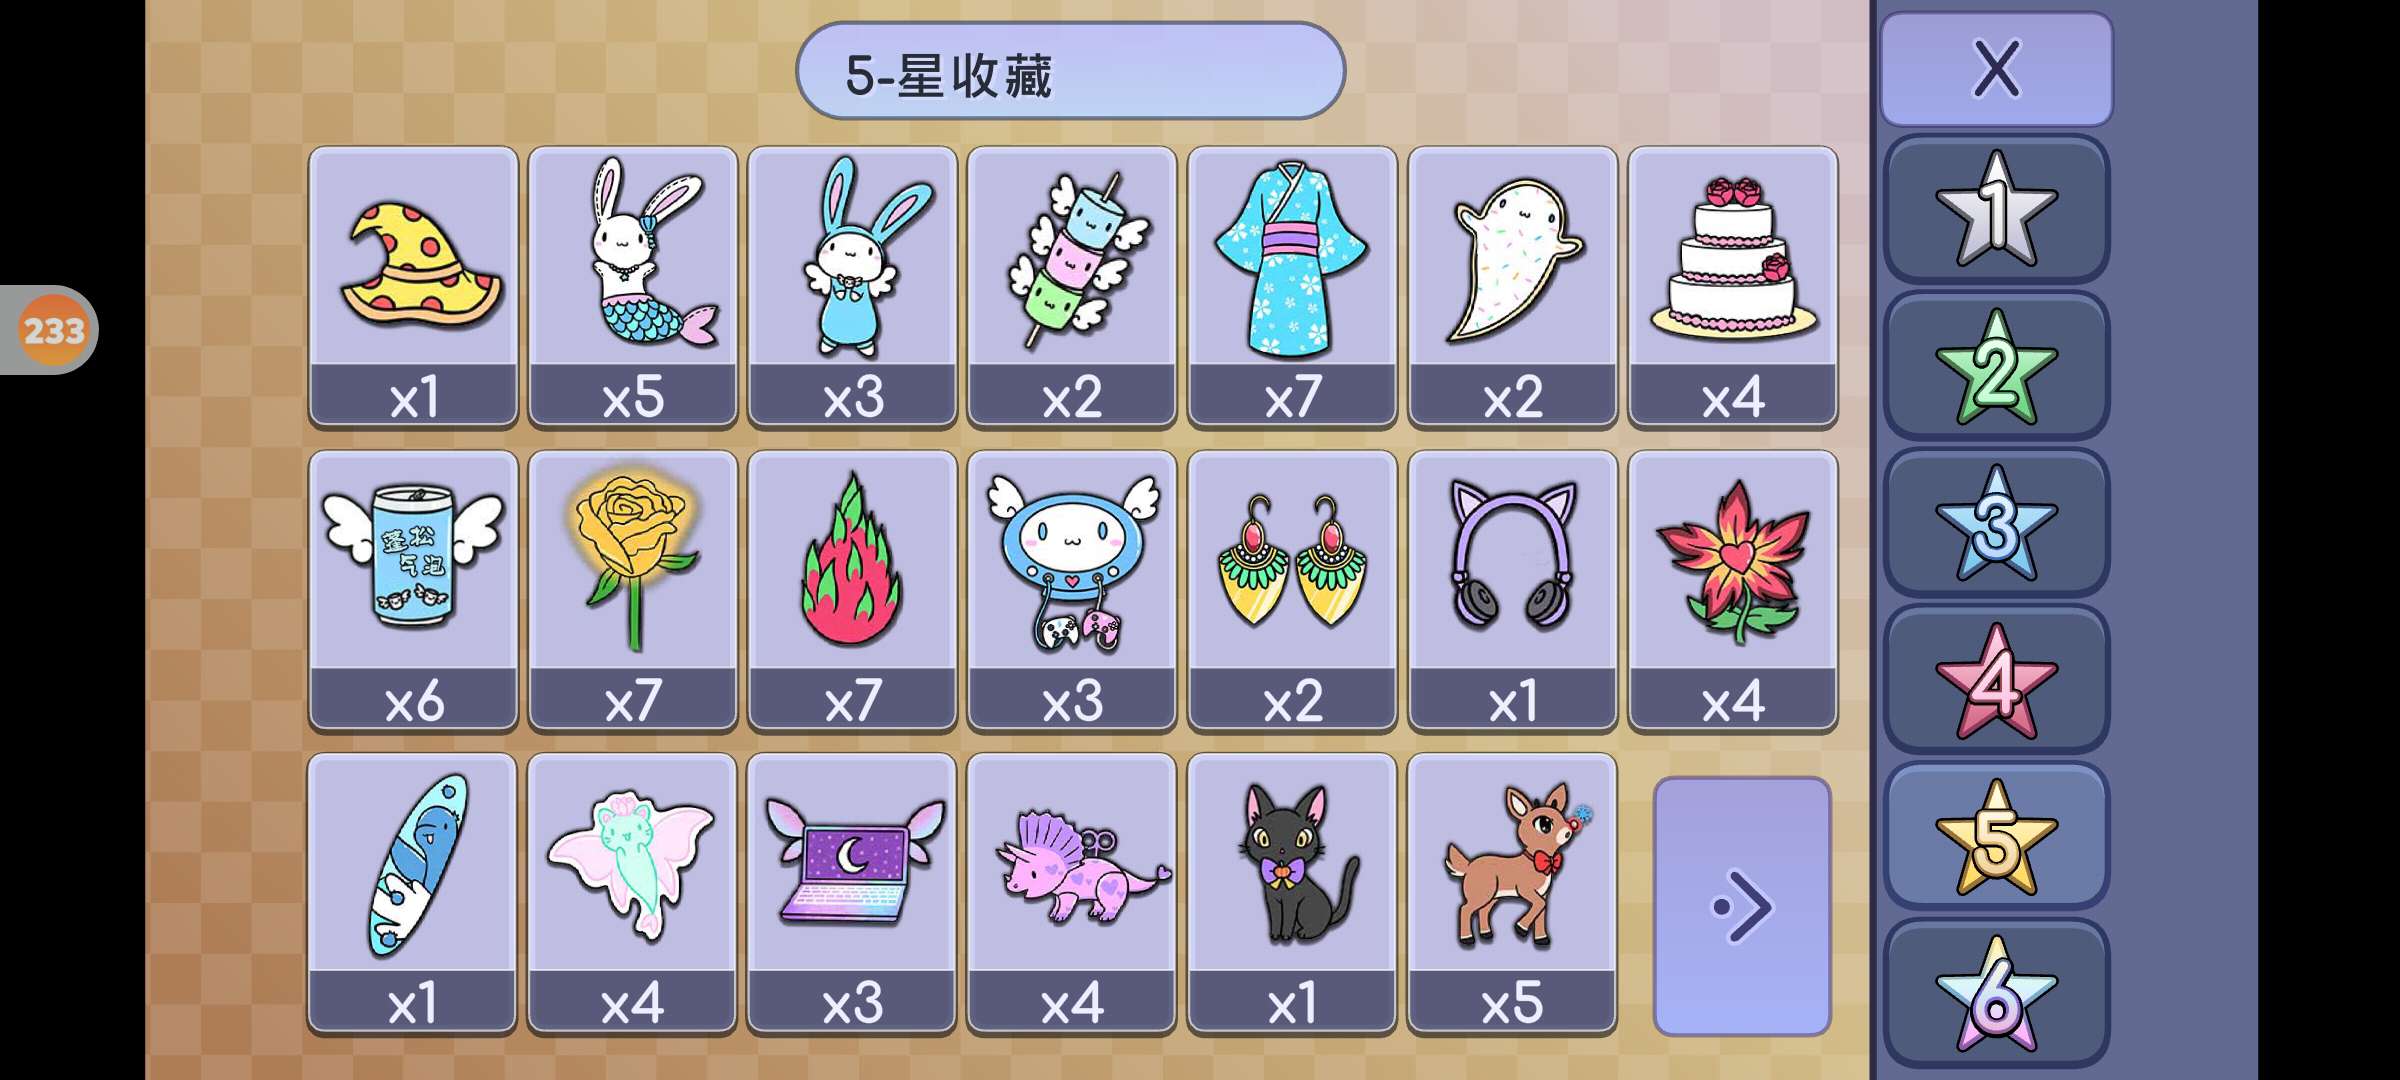Select the blue kimono item
Image resolution: width=2400 pixels, height=1080 pixels.
pyautogui.click(x=1292, y=287)
